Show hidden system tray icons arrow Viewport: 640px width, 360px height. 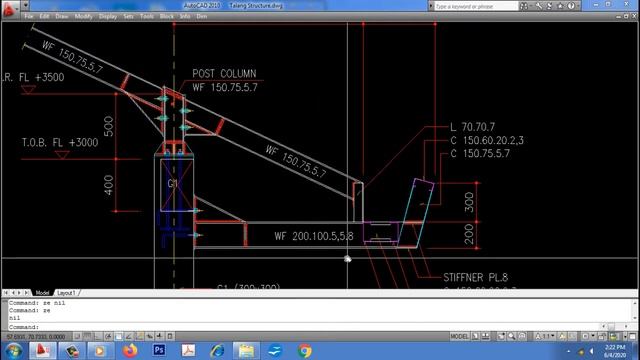(x=569, y=351)
